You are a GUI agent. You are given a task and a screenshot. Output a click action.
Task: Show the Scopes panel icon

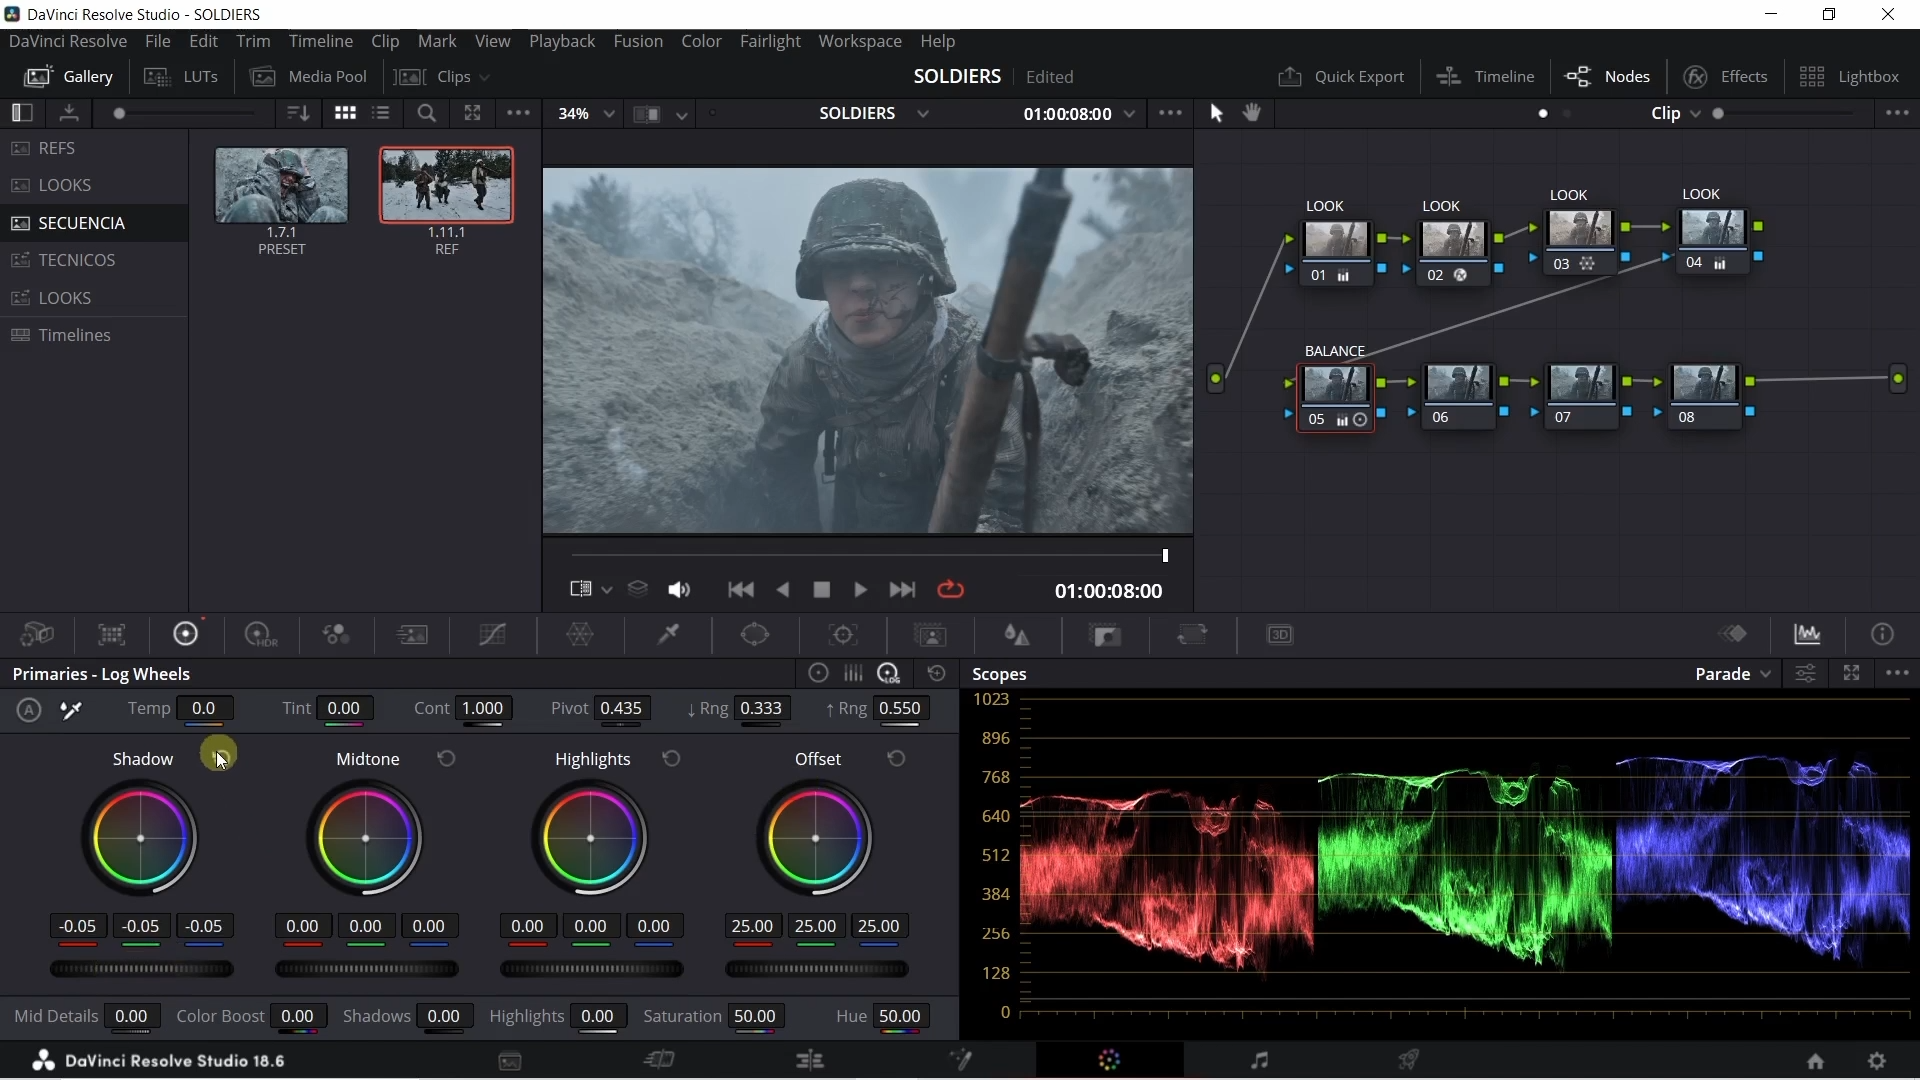point(1807,634)
